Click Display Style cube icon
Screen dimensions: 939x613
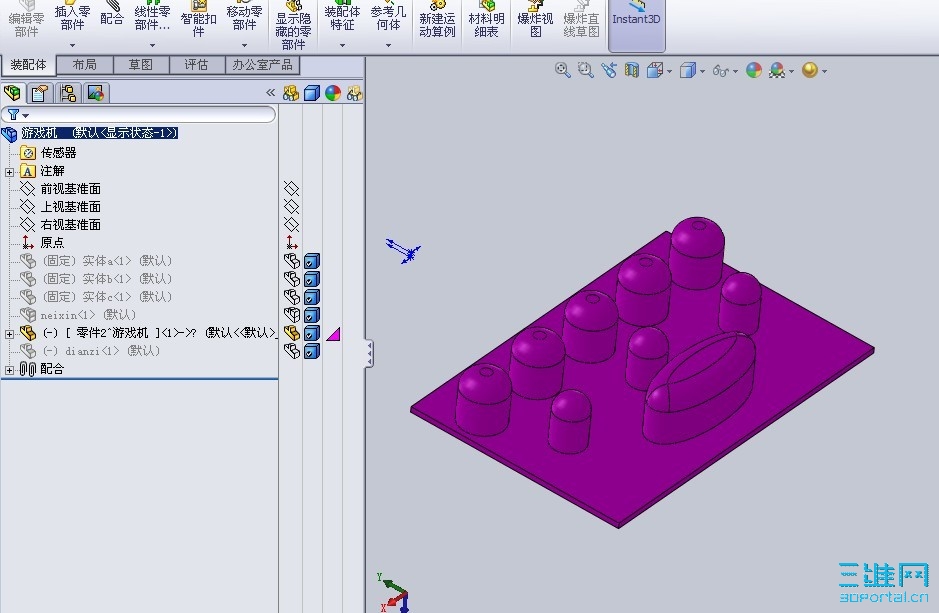coord(687,70)
